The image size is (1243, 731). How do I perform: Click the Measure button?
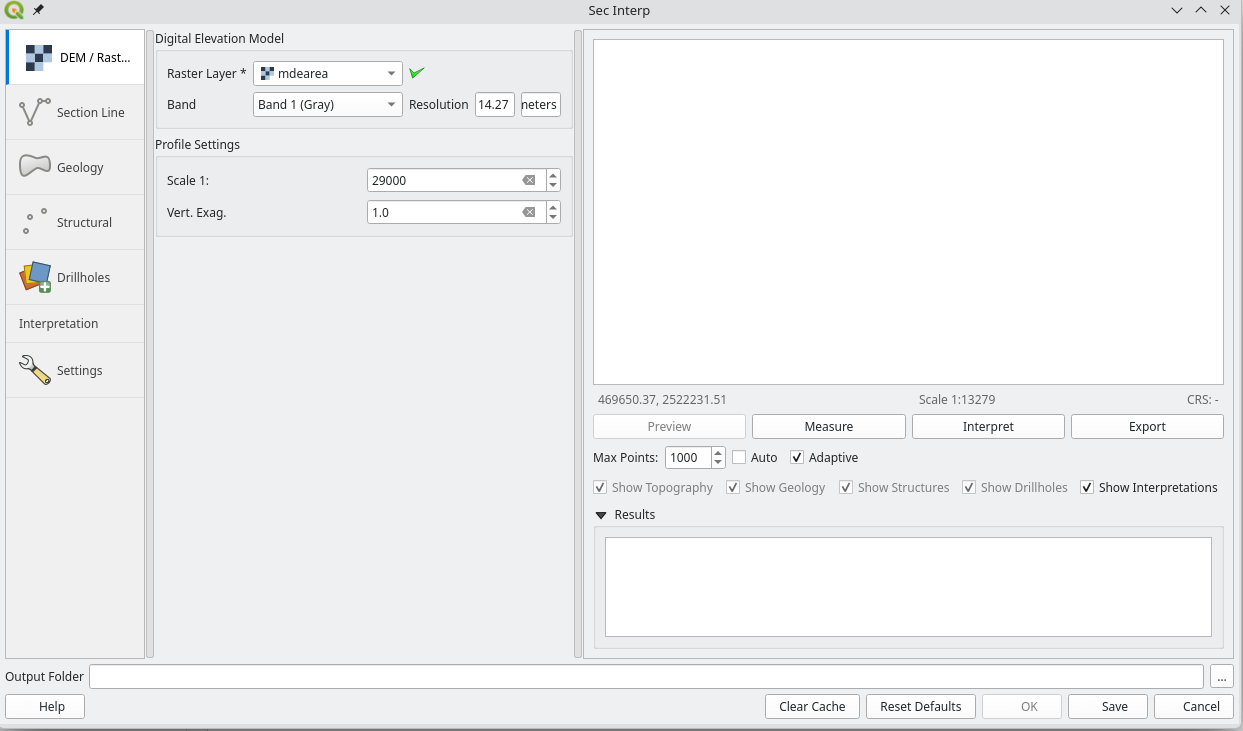(x=828, y=426)
